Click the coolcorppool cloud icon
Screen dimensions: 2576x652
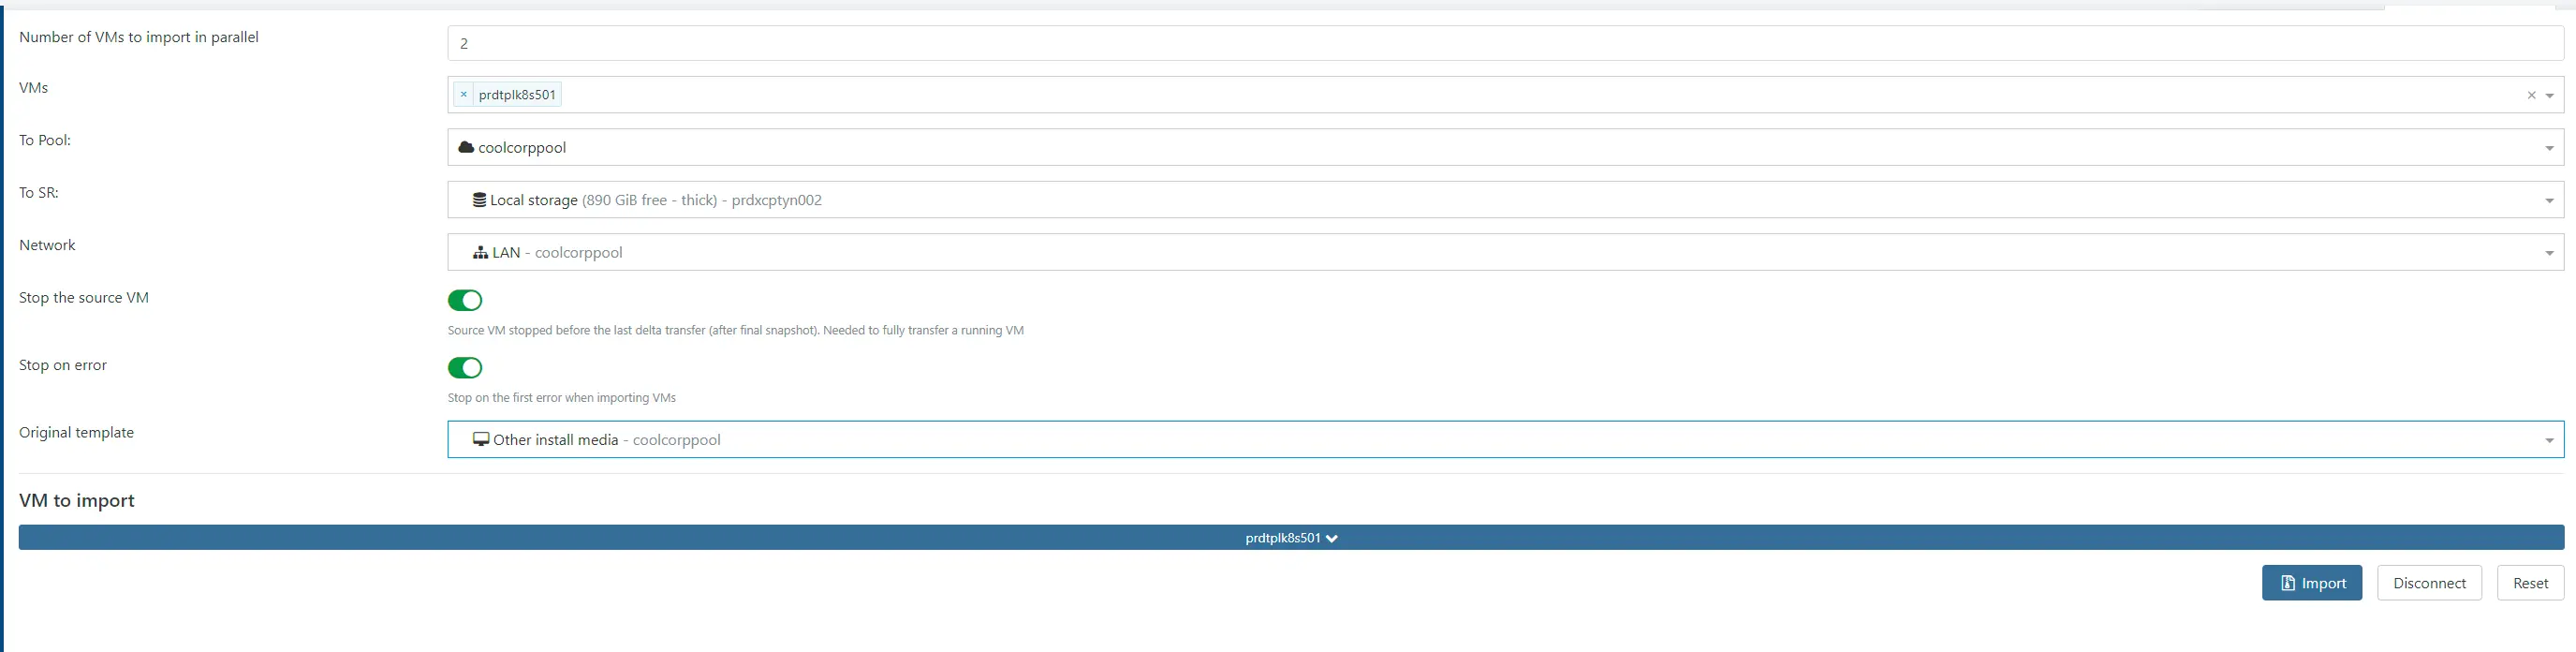point(466,147)
